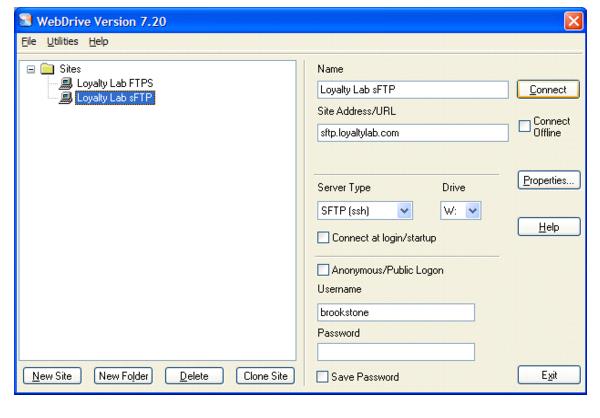This screenshot has width=600, height=418.
Task: Open the File menu
Action: (x=29, y=41)
